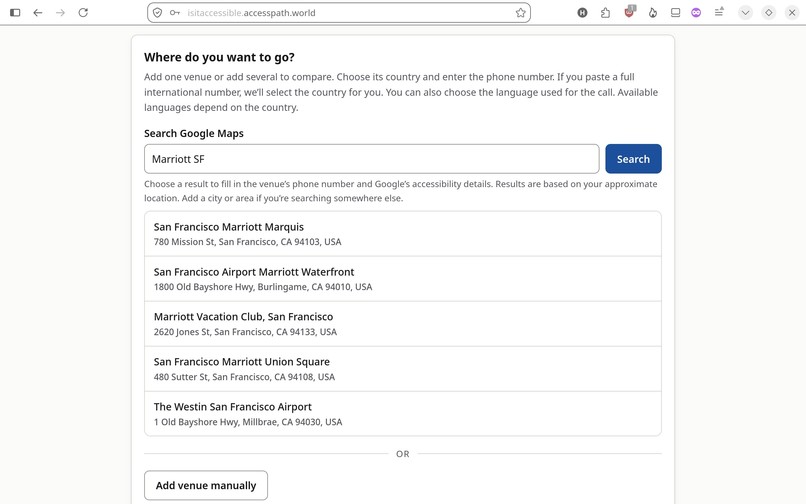This screenshot has width=806, height=504.
Task: Pick Marriott Vacation Club, San Francisco result
Action: (x=403, y=324)
